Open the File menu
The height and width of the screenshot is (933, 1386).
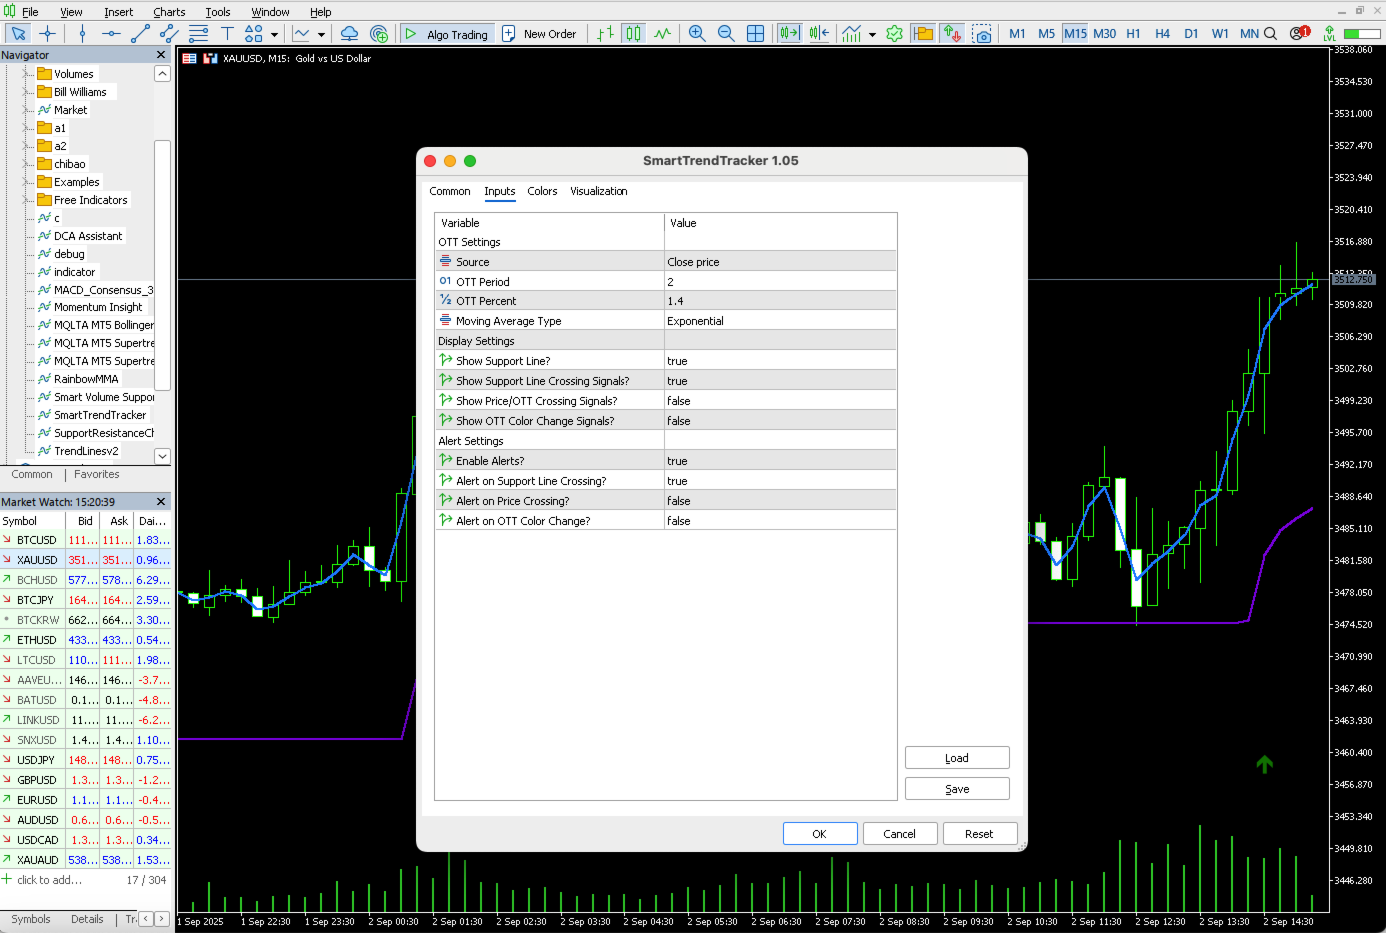pyautogui.click(x=30, y=12)
